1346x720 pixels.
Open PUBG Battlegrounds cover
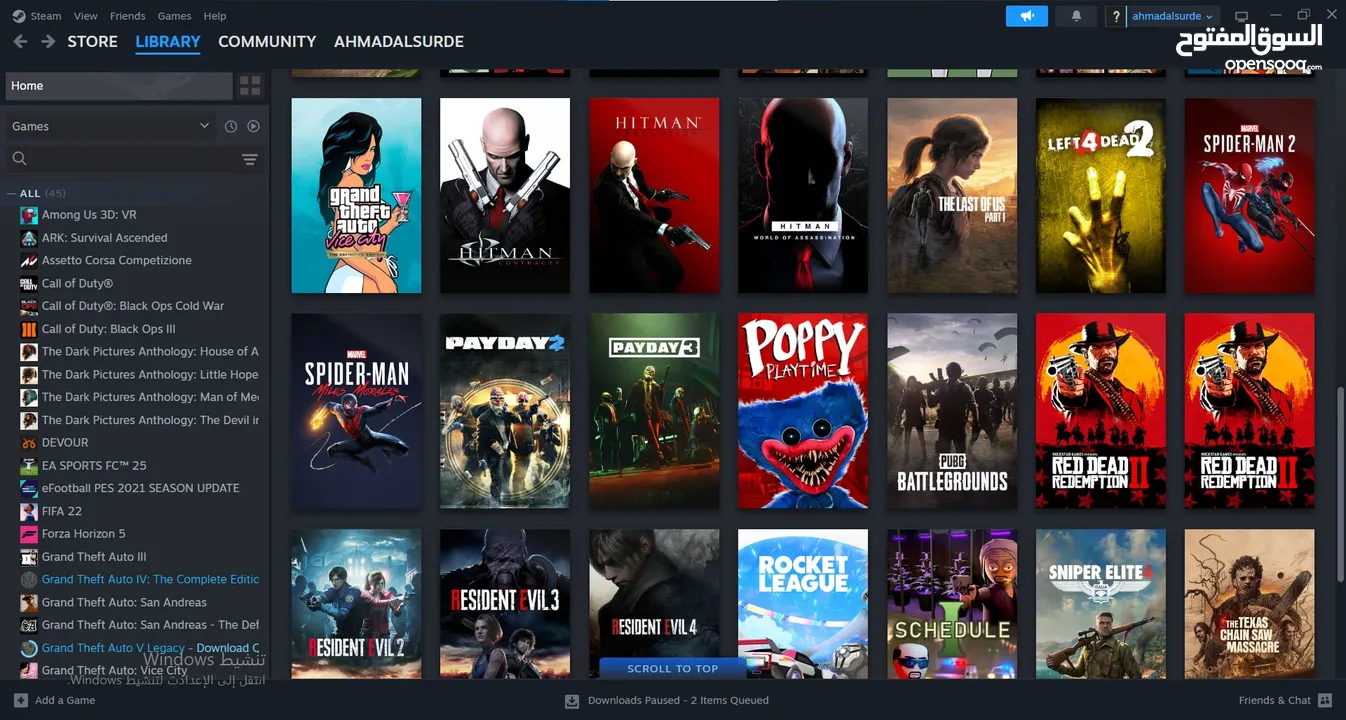coord(952,411)
